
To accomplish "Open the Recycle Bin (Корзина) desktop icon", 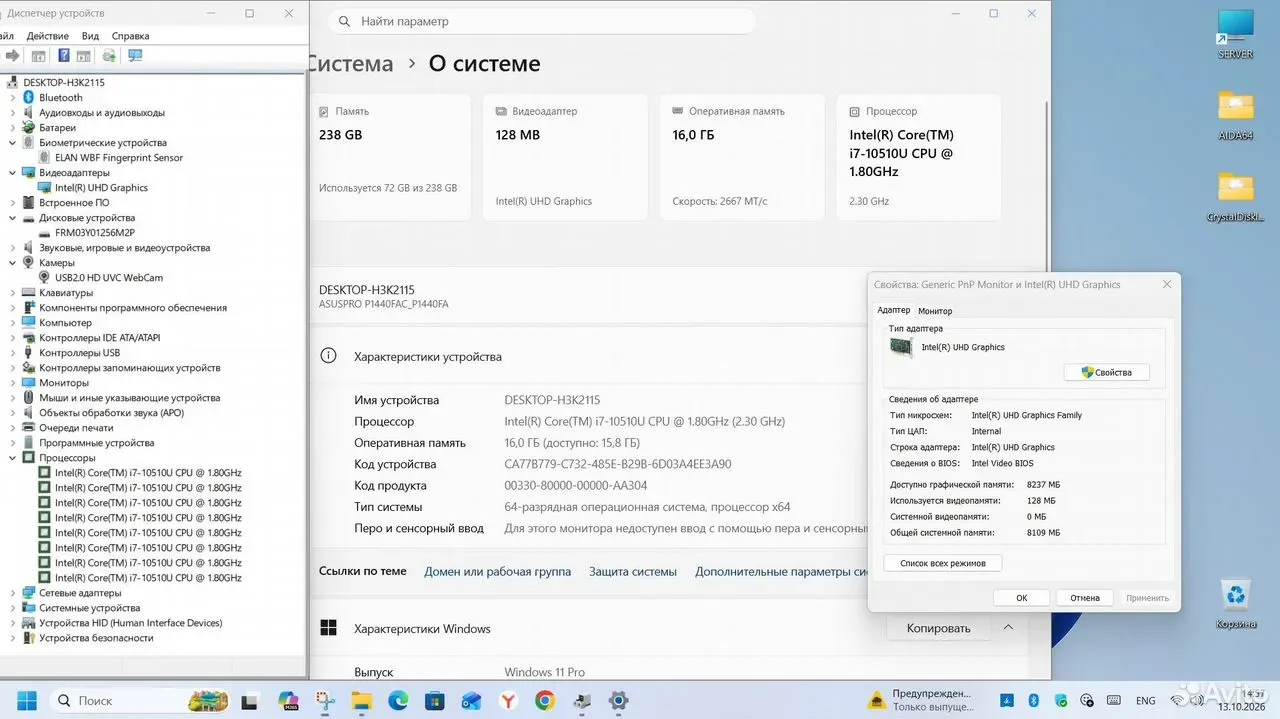I will (x=1236, y=604).
